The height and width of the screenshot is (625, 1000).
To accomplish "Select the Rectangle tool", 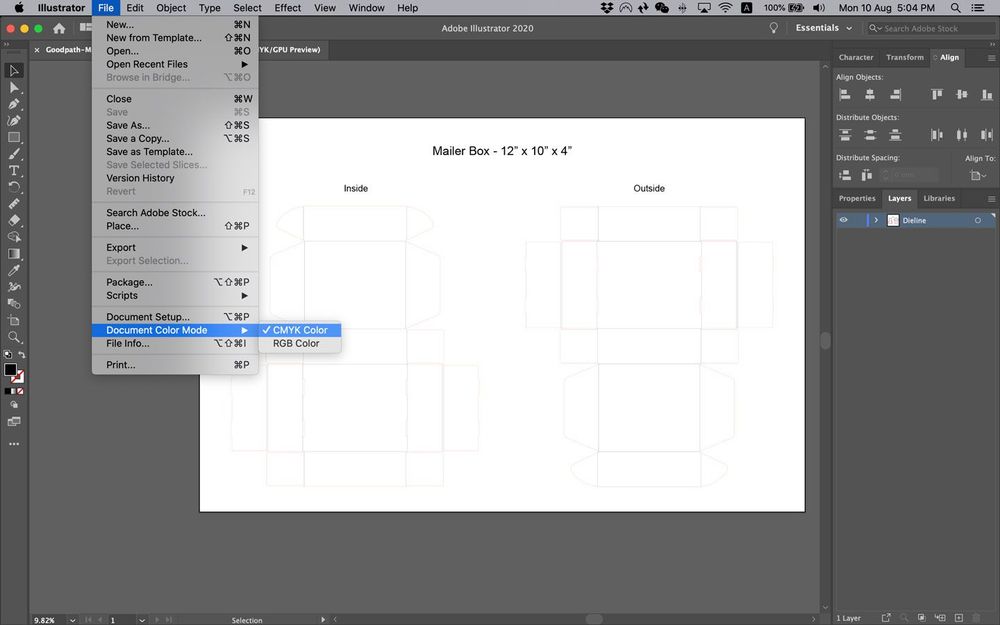I will [14, 137].
